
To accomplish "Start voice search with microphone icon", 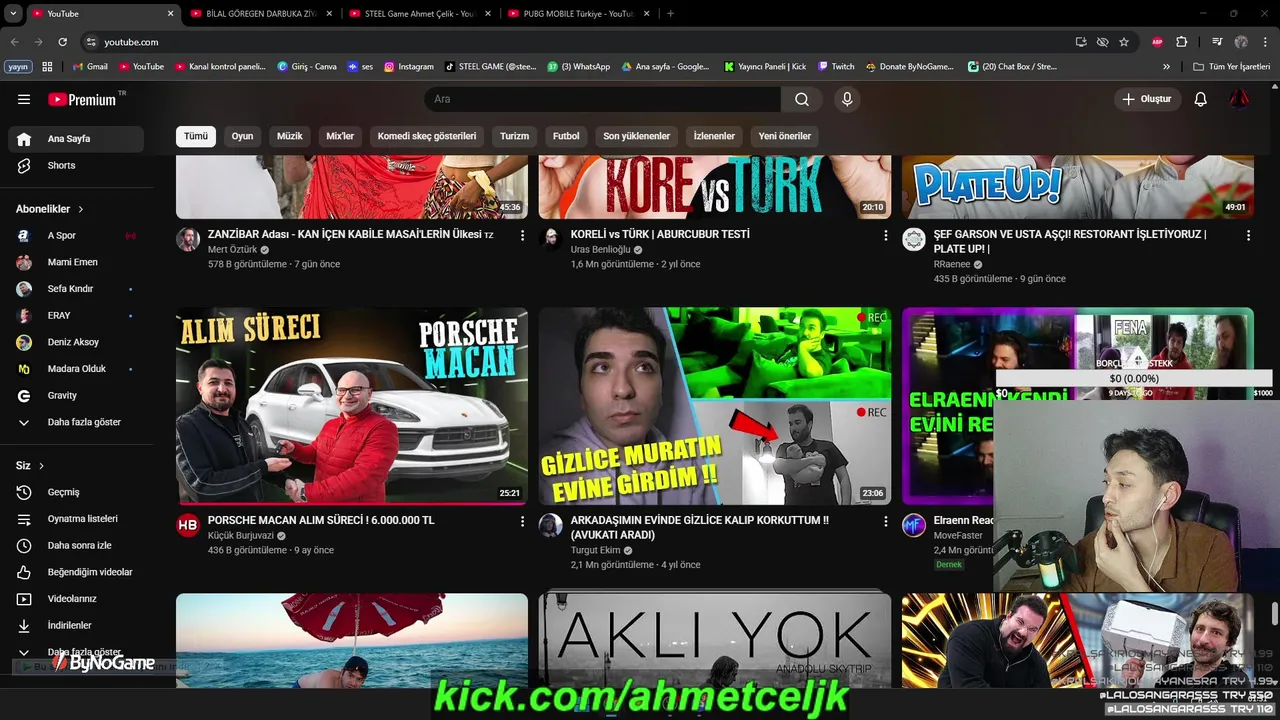I will pos(847,99).
